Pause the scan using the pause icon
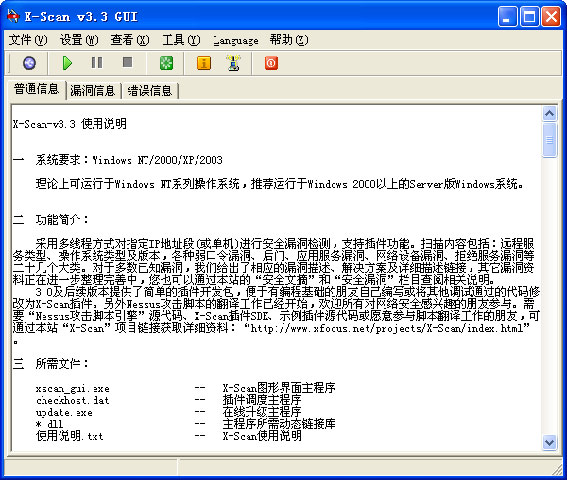The image size is (567, 480). tap(97, 63)
